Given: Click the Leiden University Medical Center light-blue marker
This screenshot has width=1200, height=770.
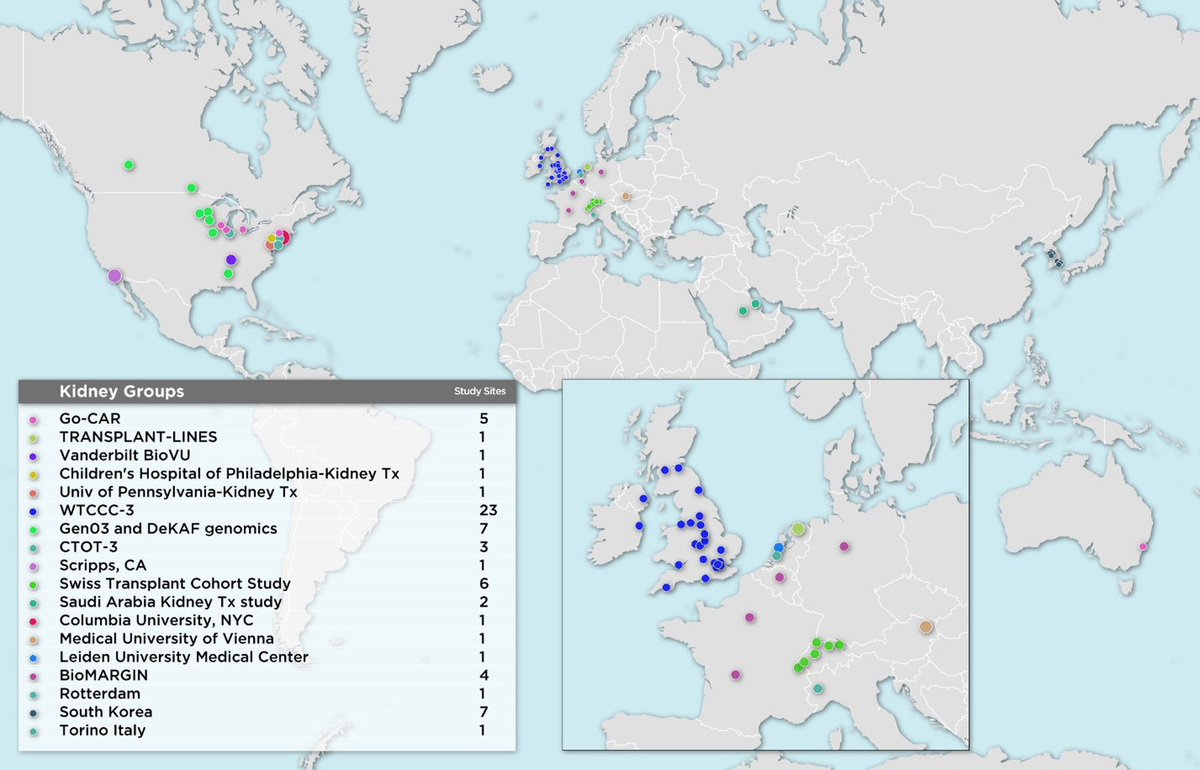Looking at the screenshot, I should pos(779,547).
